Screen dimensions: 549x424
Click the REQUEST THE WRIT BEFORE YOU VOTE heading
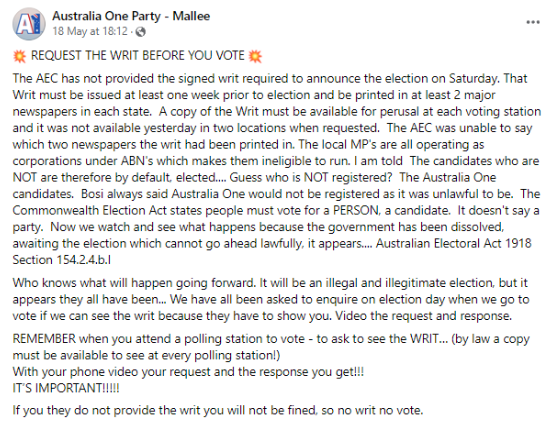point(138,56)
